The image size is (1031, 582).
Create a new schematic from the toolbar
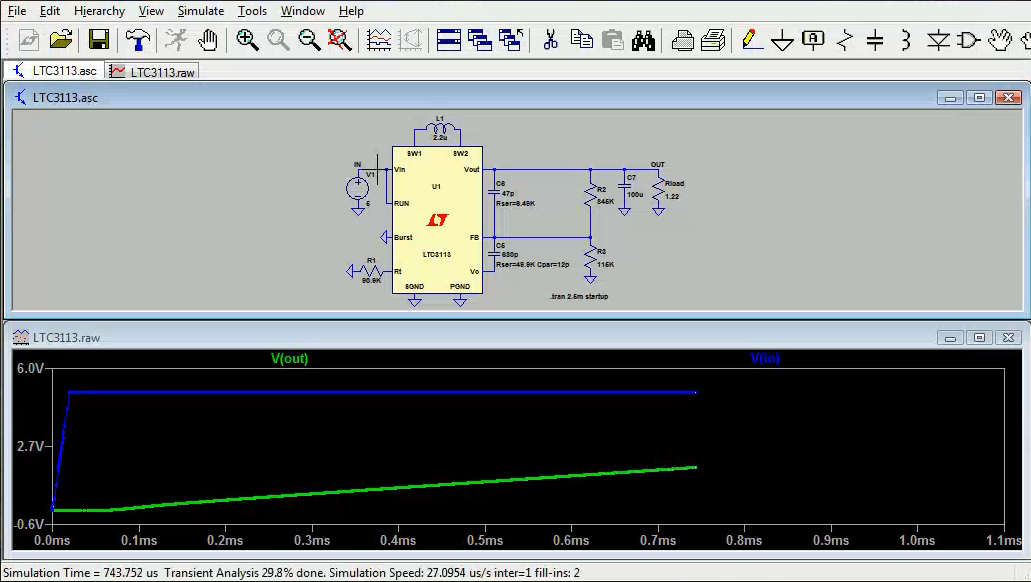(x=28, y=40)
